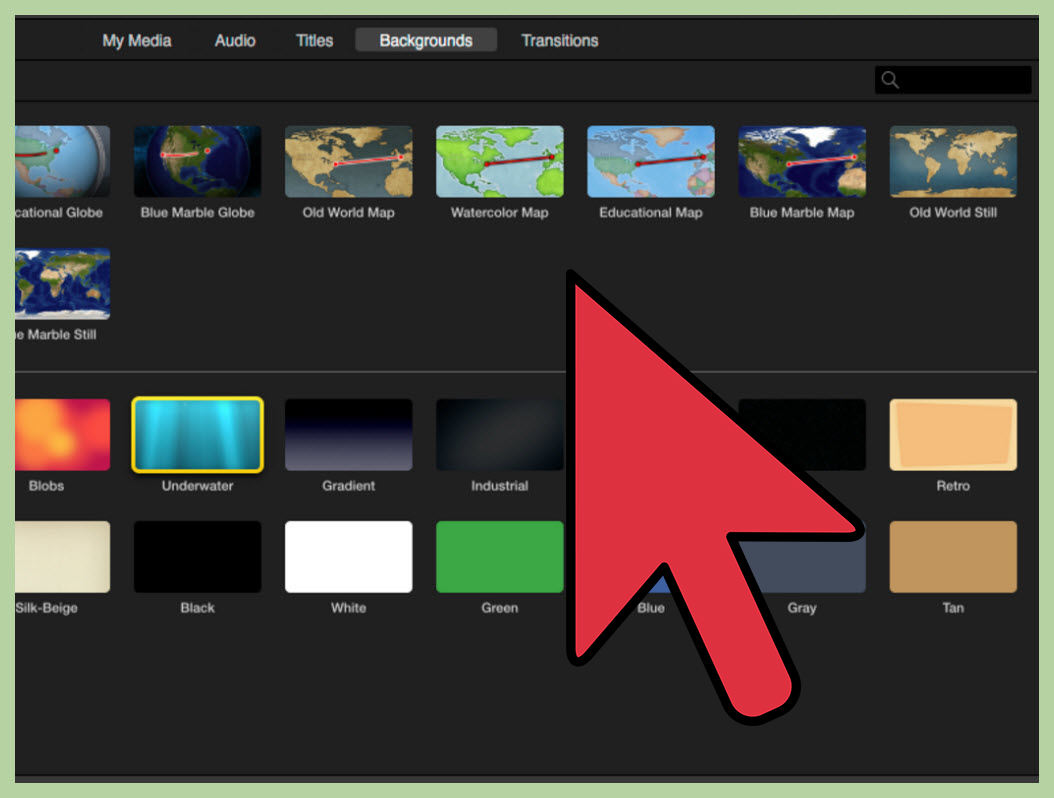Choose the Blobs background thumbnail
Screen dimensions: 1054x798
click(63, 434)
